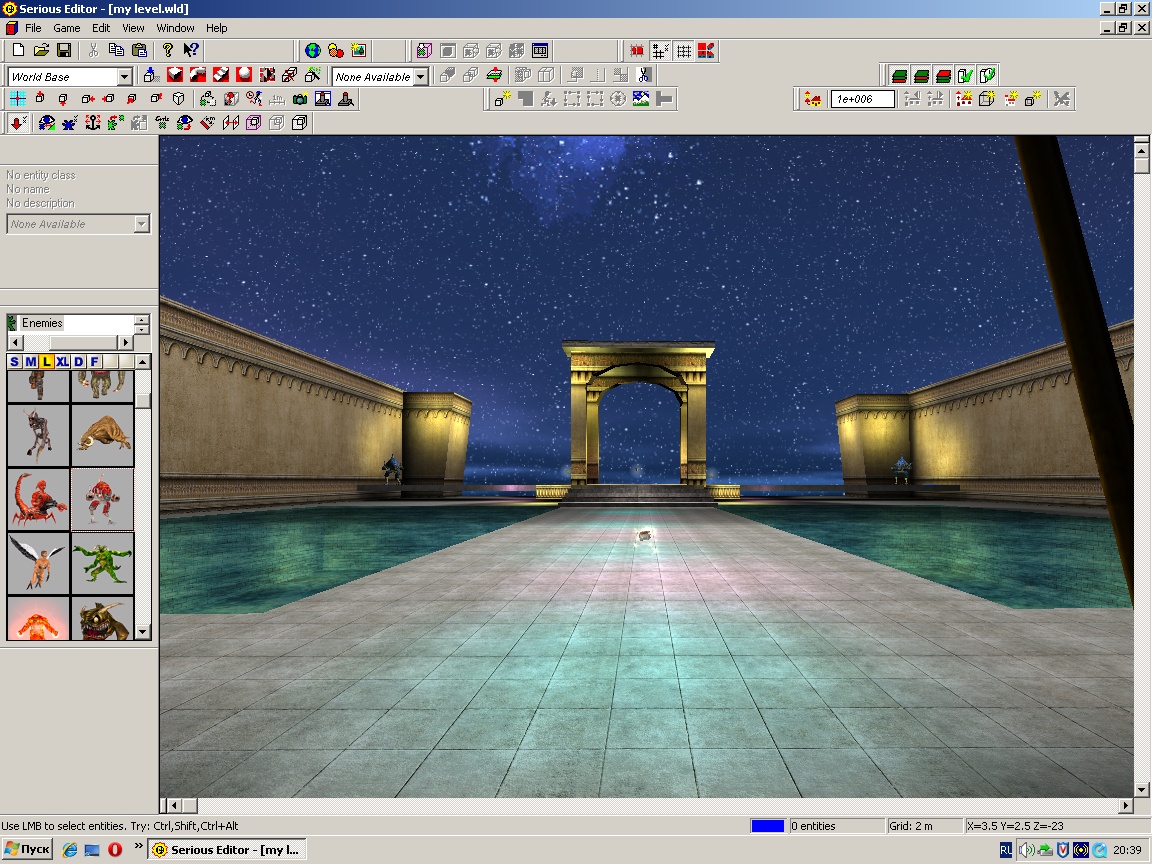Open the Help menu
The height and width of the screenshot is (864, 1152).
click(217, 28)
